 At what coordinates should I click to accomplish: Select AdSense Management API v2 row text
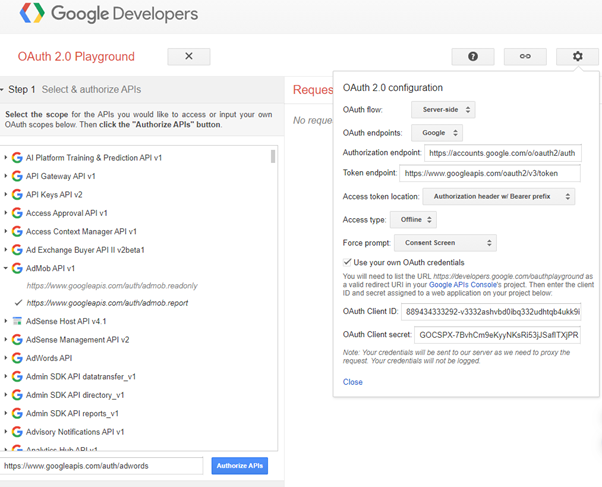[77, 340]
